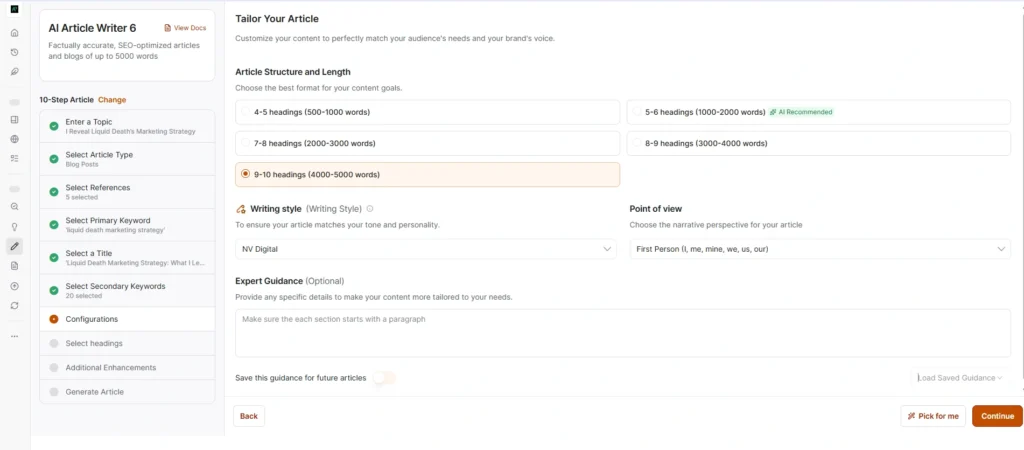Image resolution: width=1024 pixels, height=450 pixels.
Task: Toggle Save this guidance for future articles
Action: click(384, 378)
